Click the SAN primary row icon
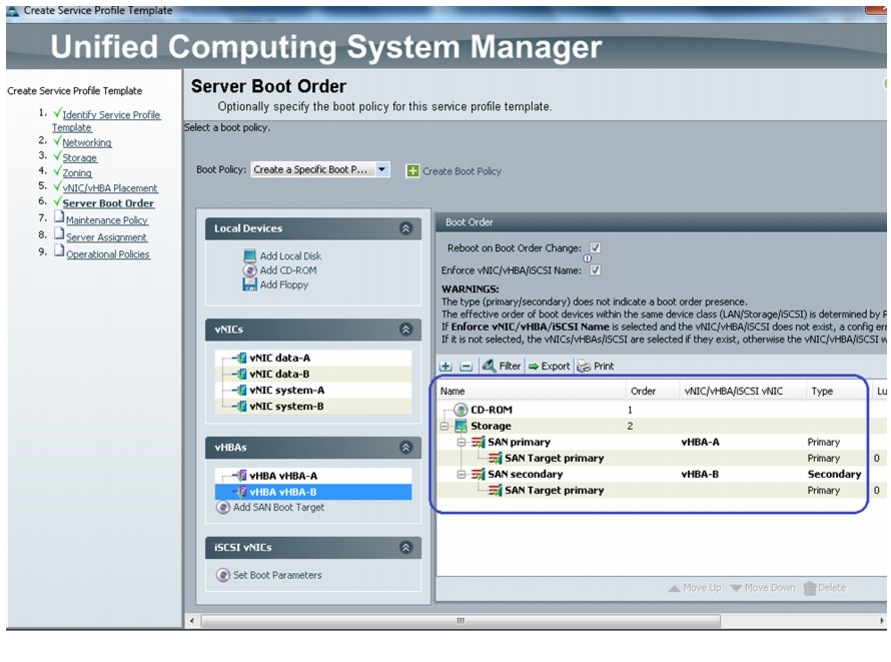The image size is (891, 662). [x=478, y=442]
